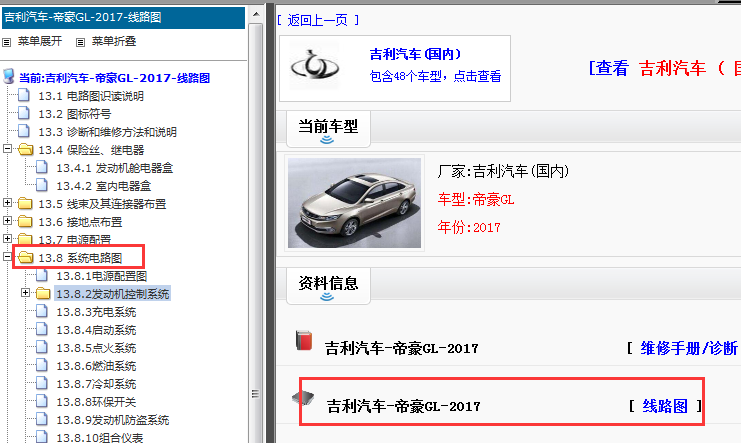This screenshot has width=741, height=443.
Task: Click the folder icon for 13.8.2发动机控制系统
Action: pyautogui.click(x=43, y=294)
